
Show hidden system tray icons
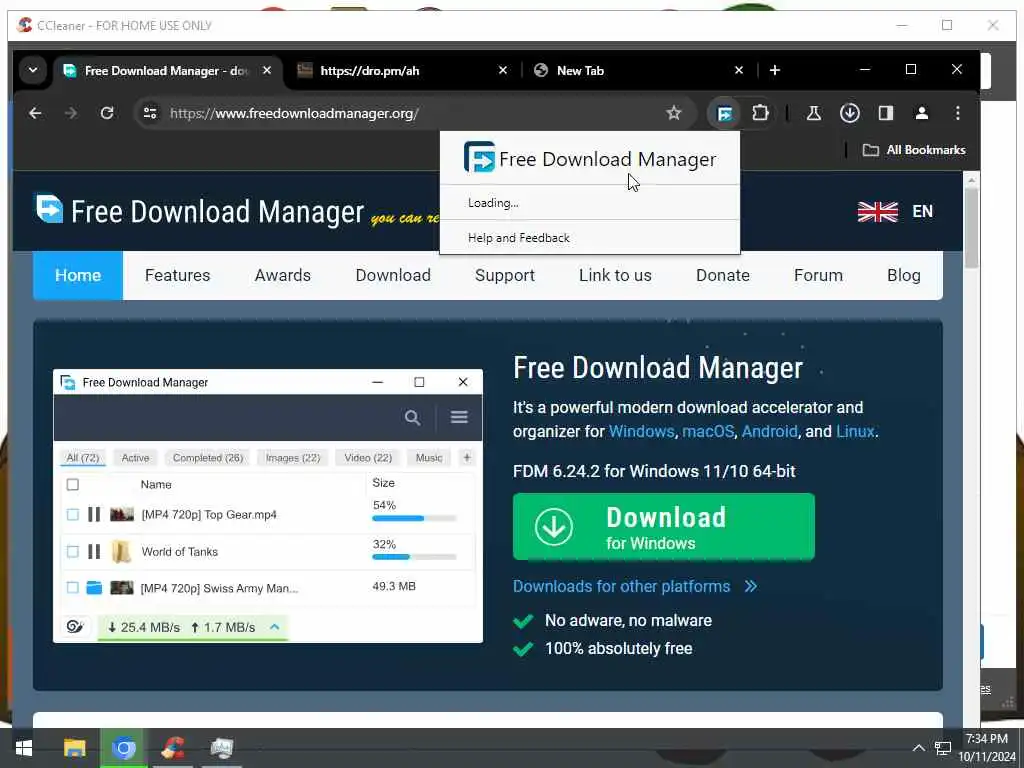[918, 748]
